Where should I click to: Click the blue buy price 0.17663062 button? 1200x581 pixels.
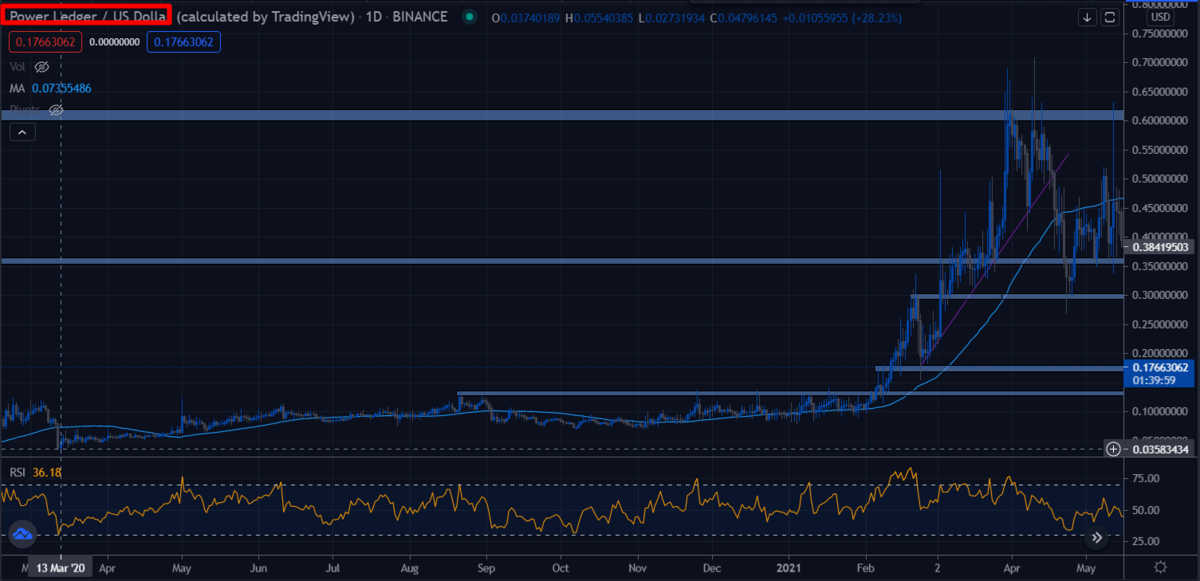coord(183,41)
